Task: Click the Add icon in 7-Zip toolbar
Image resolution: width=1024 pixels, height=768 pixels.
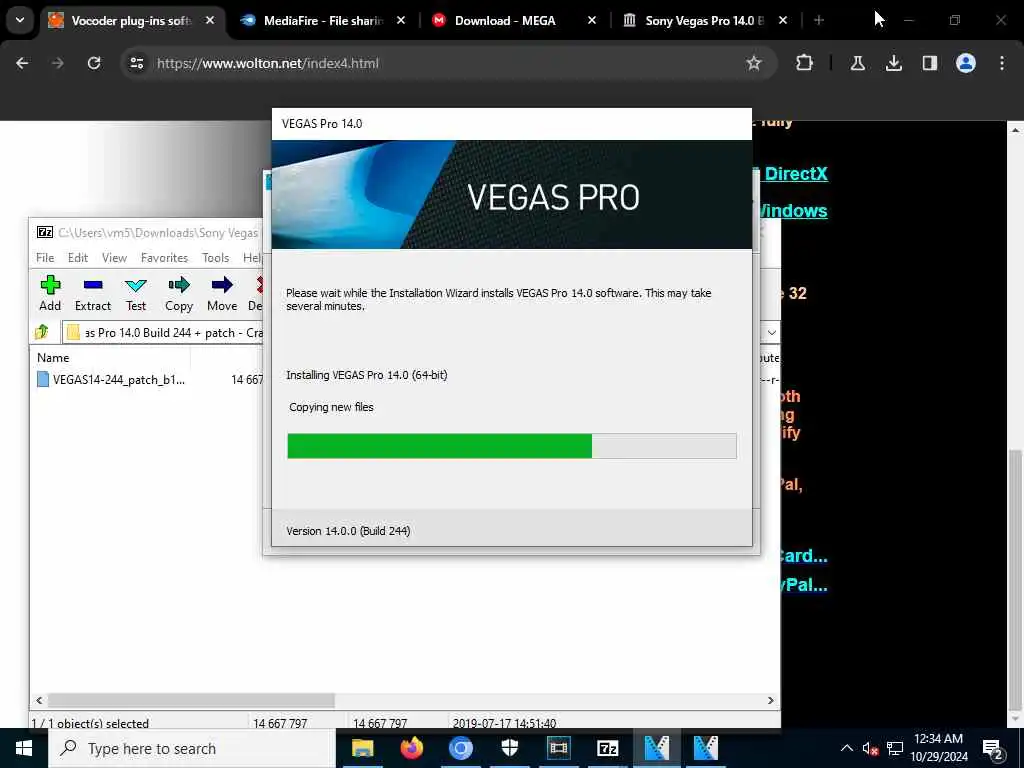Action: click(50, 293)
